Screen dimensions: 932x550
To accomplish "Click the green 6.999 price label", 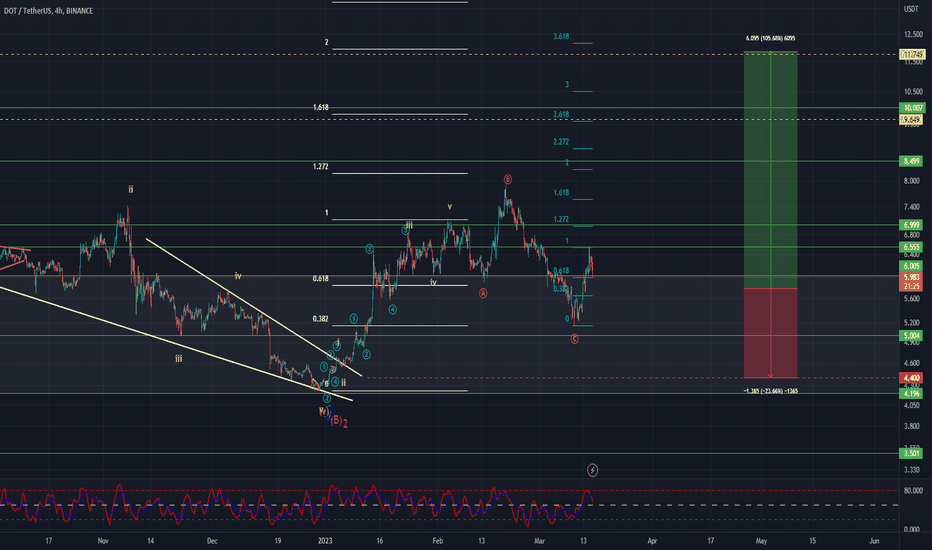I will click(x=911, y=225).
